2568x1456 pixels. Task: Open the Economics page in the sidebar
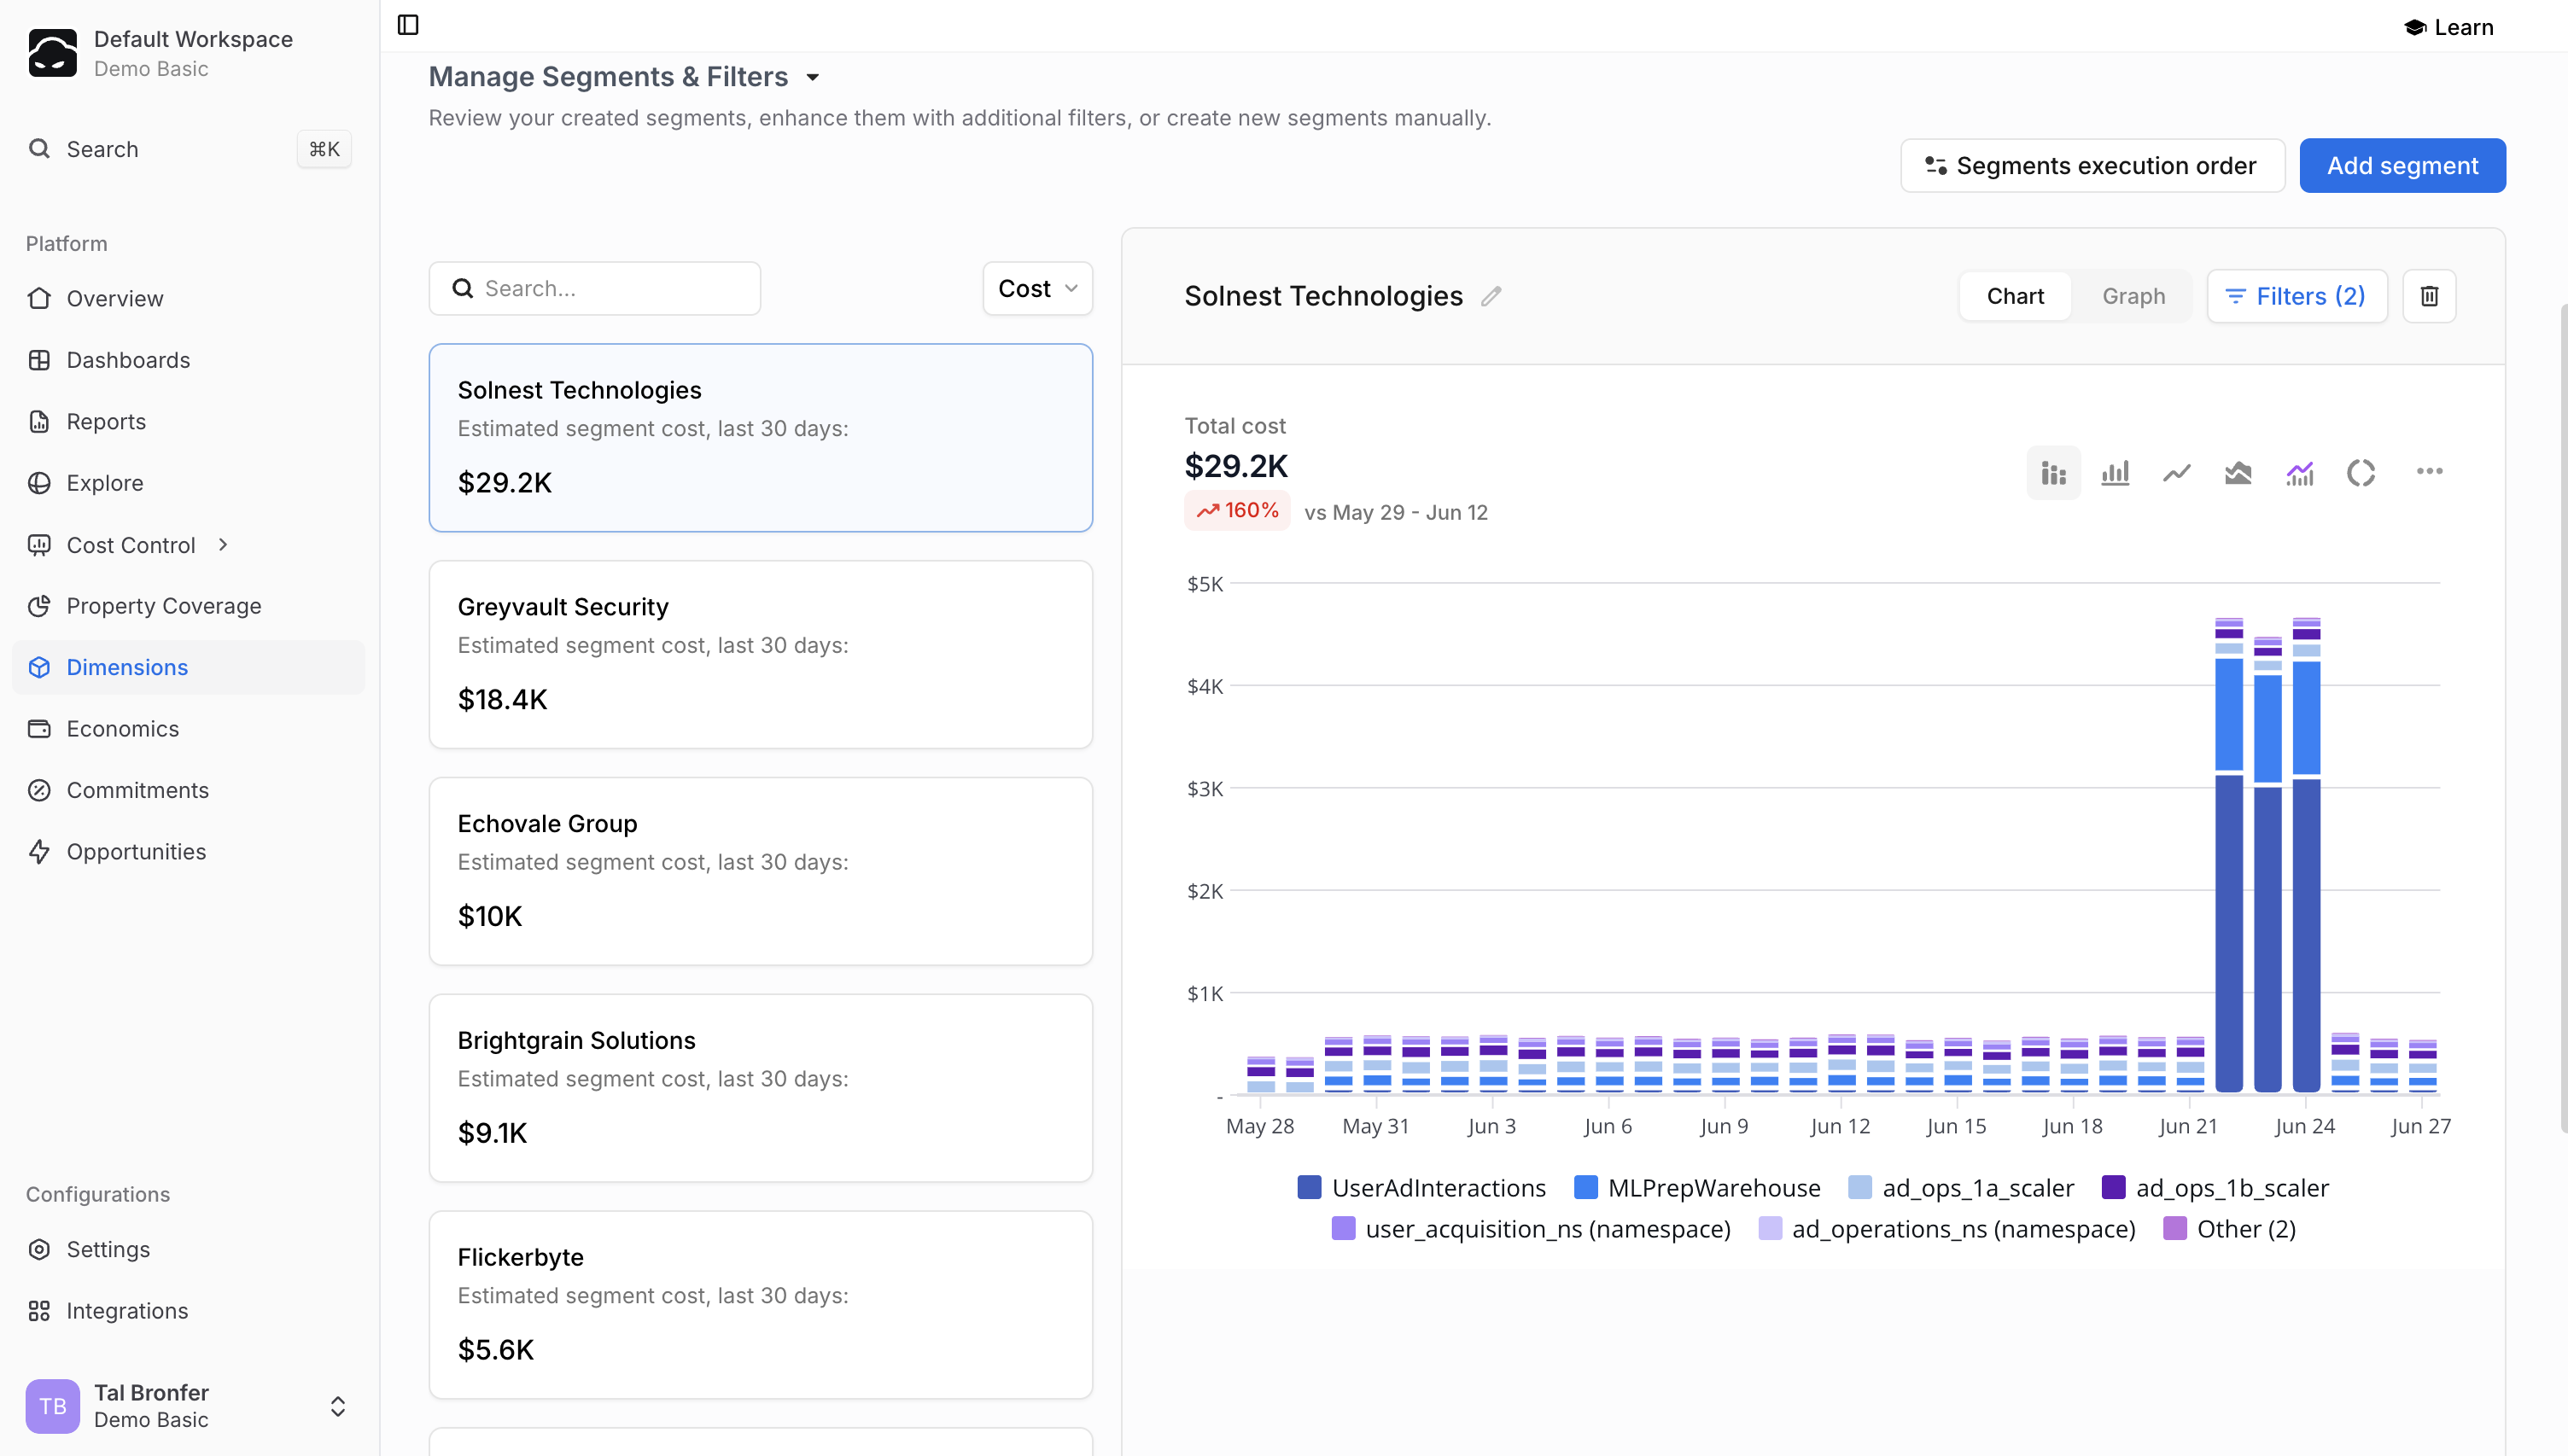point(123,729)
